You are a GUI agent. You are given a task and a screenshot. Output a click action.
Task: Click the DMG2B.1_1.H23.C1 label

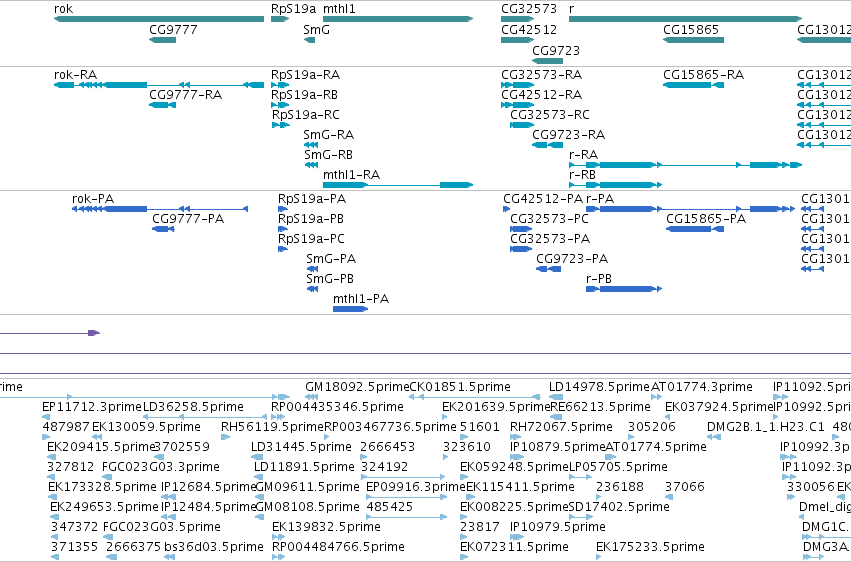[766, 427]
